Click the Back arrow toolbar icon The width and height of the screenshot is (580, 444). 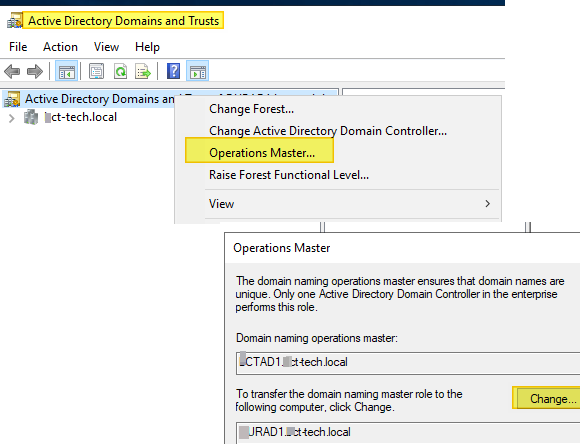12,71
